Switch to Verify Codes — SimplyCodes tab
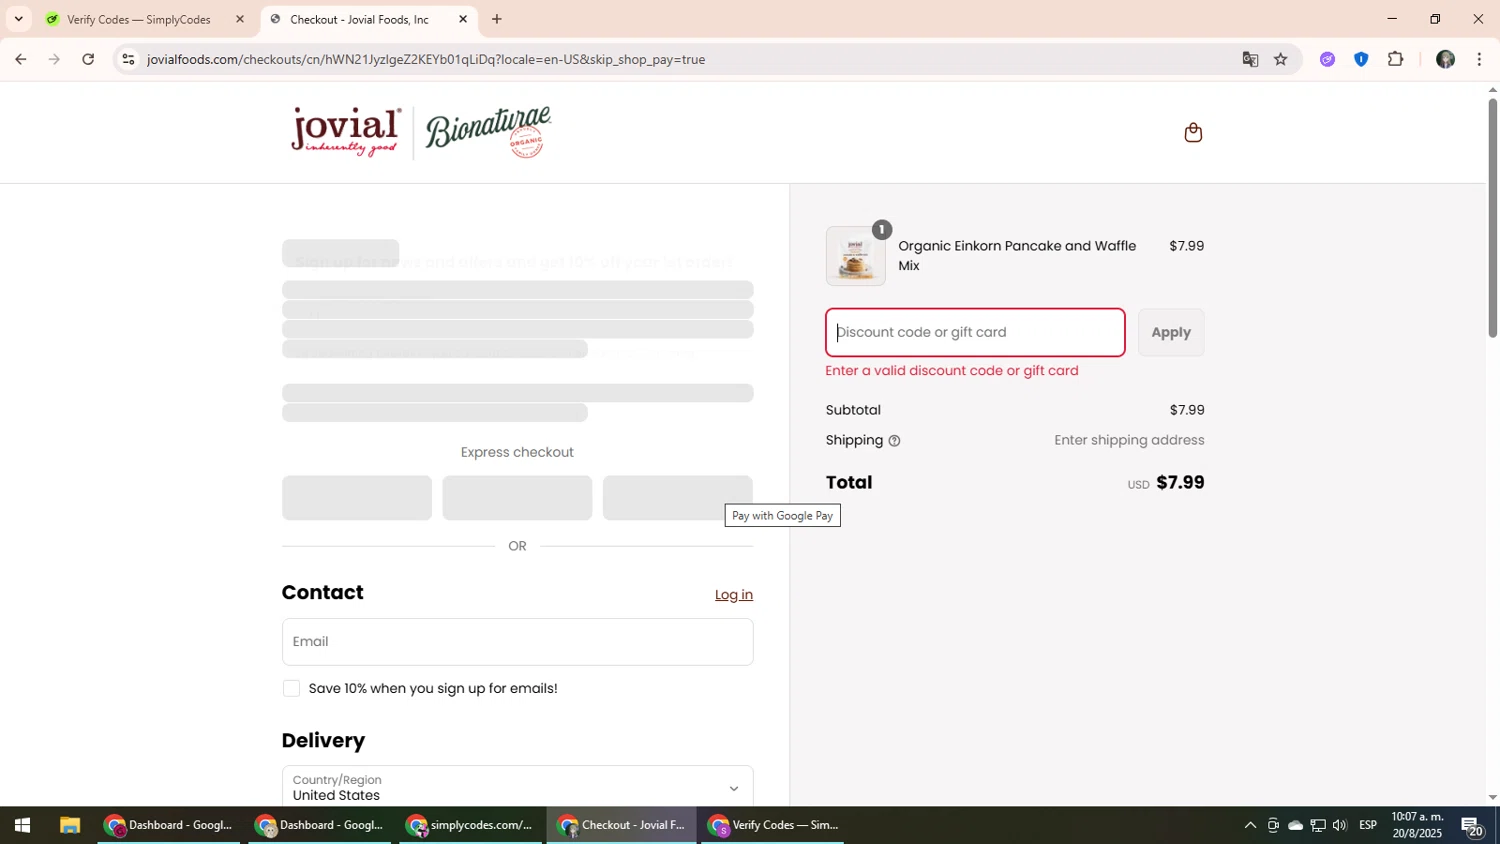Viewport: 1500px width, 844px height. [x=140, y=19]
